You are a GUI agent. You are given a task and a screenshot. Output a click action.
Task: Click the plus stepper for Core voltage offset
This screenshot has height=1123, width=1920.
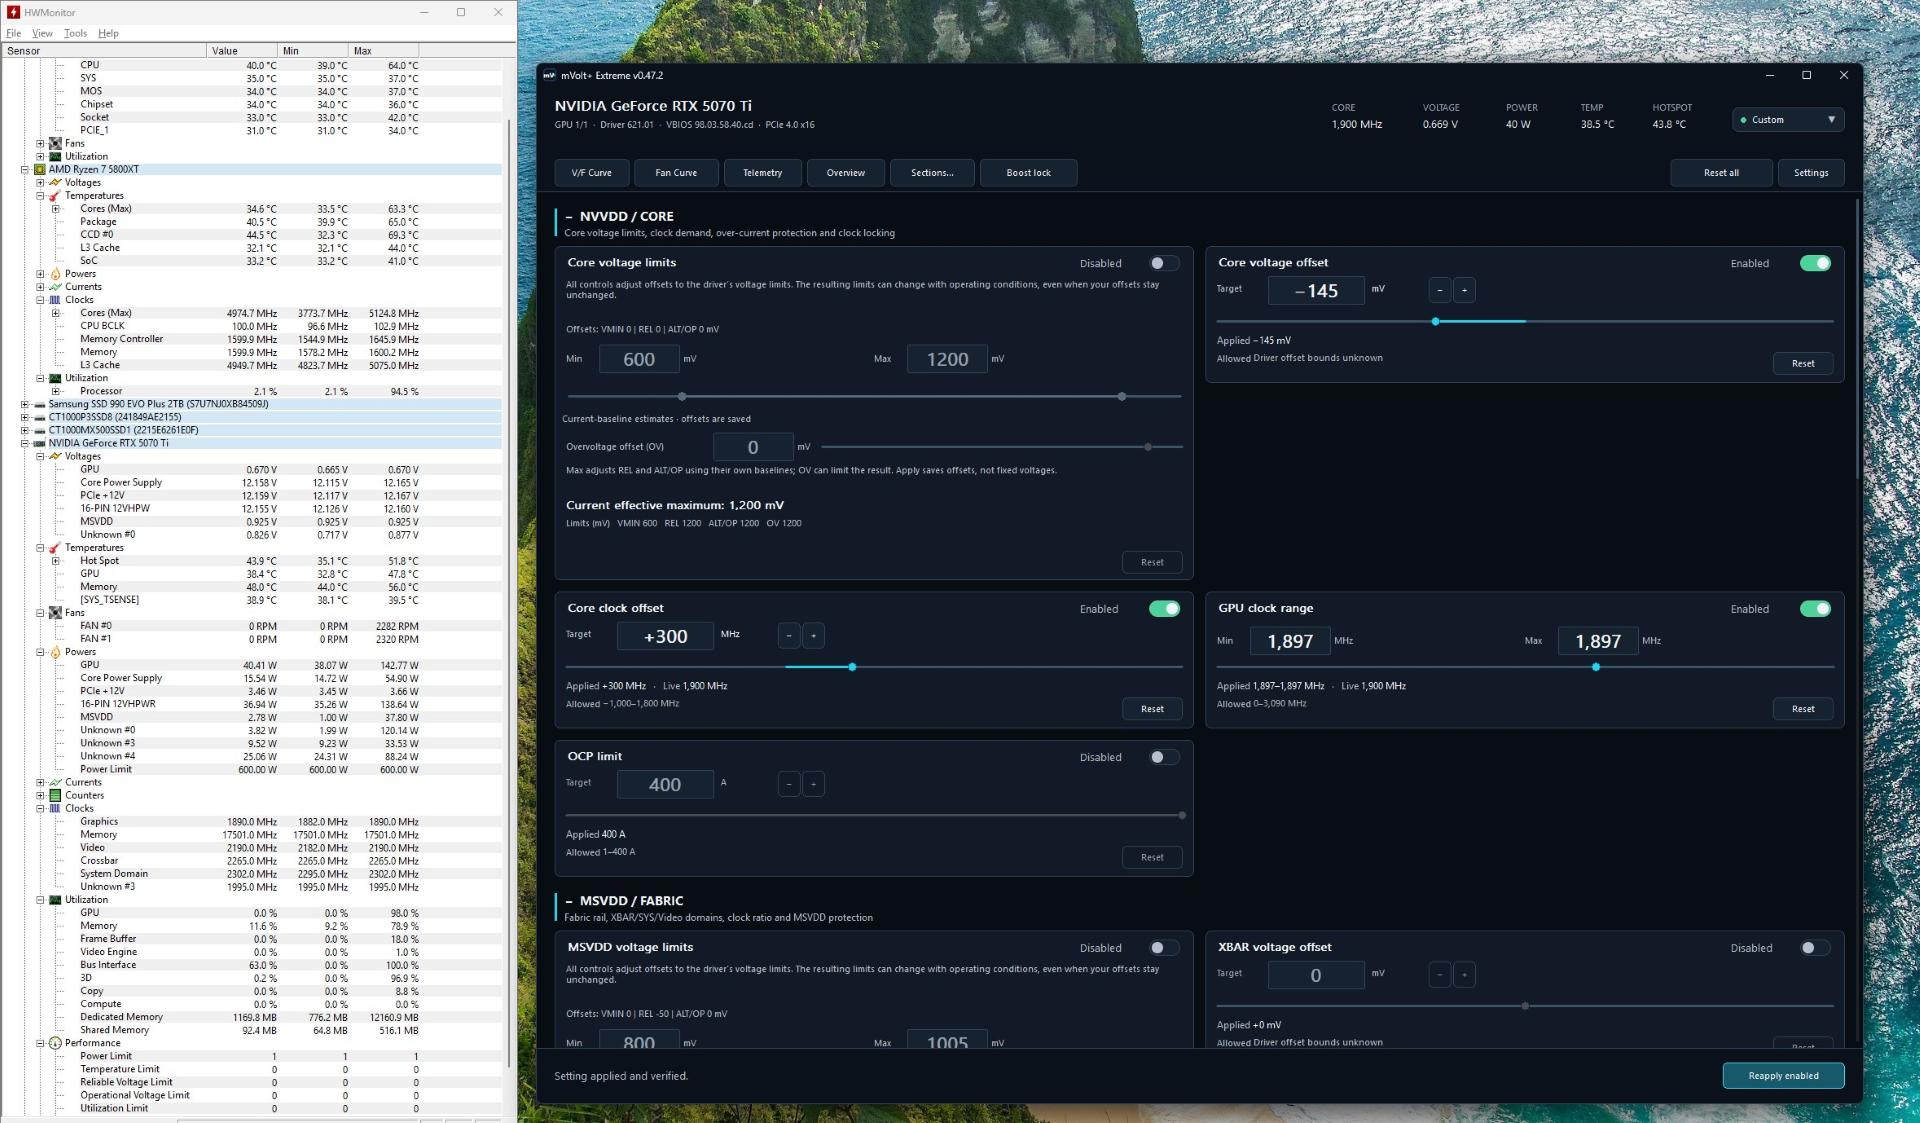click(x=1464, y=290)
